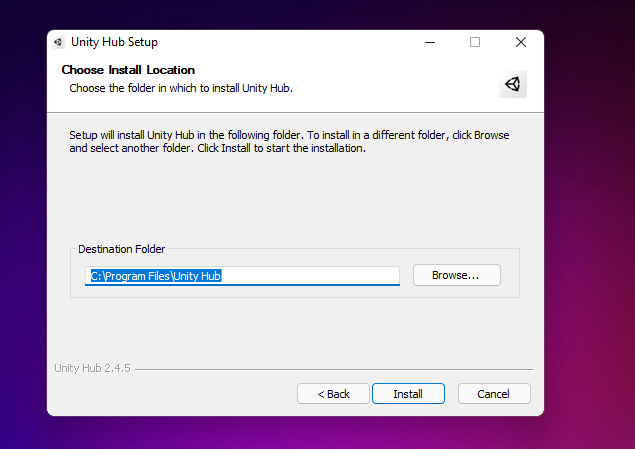Go back with the < Back button

tap(333, 394)
